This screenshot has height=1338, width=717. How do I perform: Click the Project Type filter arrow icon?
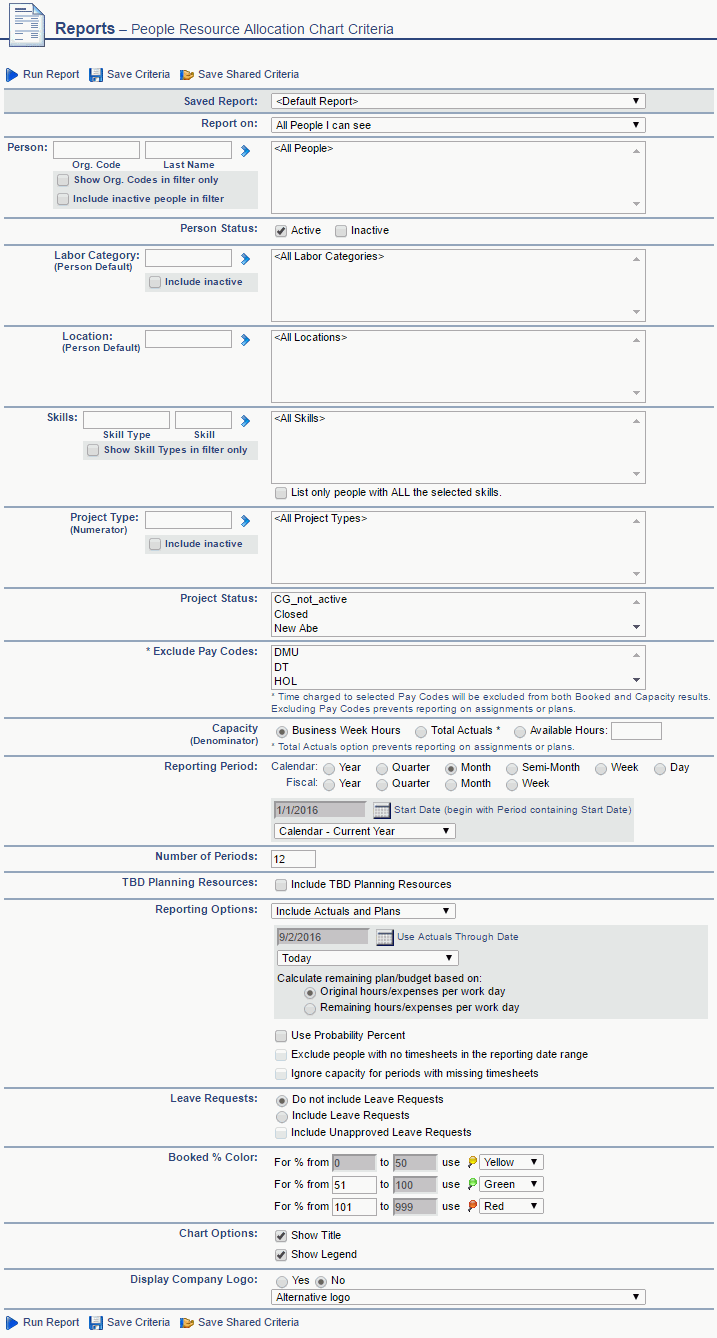tap(245, 521)
